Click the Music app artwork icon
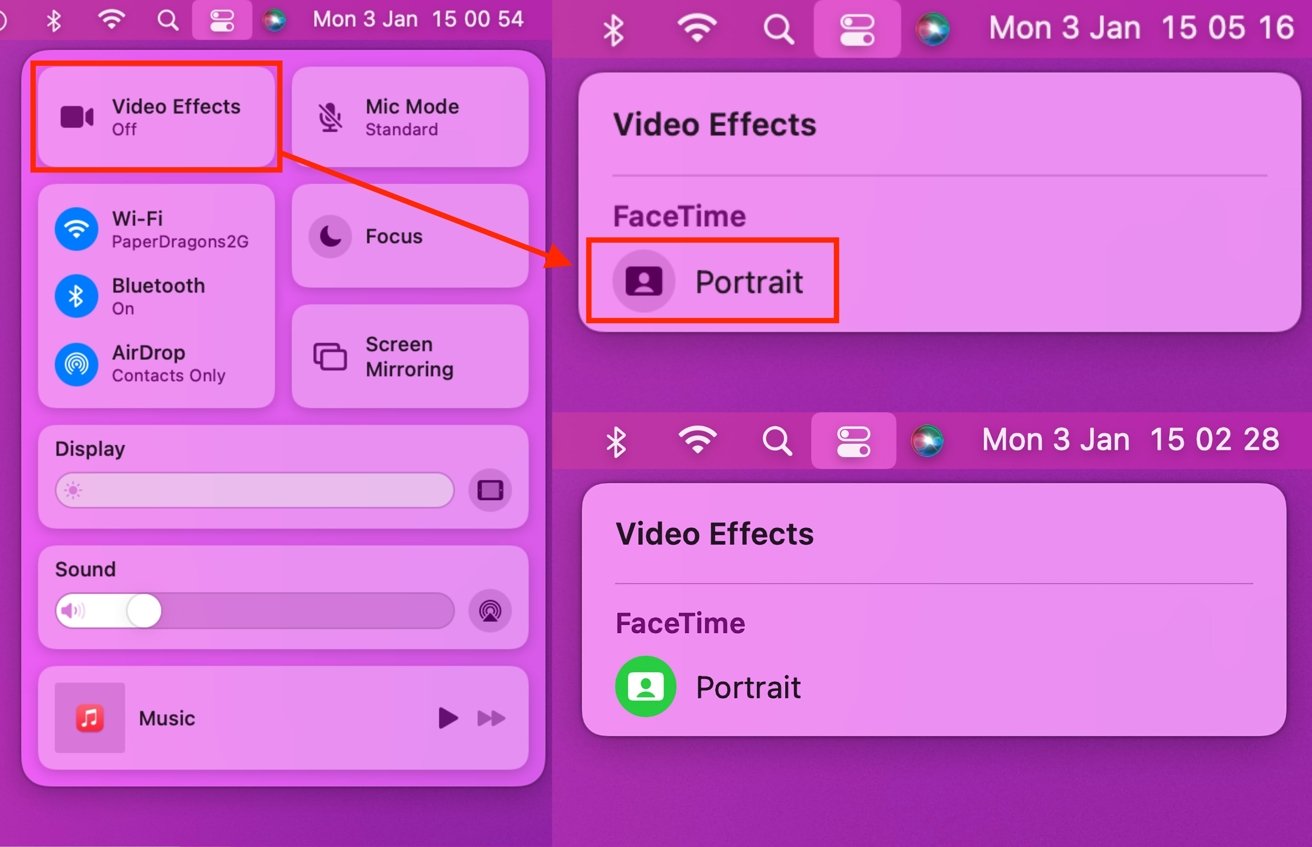This screenshot has height=847, width=1312. tap(90, 718)
